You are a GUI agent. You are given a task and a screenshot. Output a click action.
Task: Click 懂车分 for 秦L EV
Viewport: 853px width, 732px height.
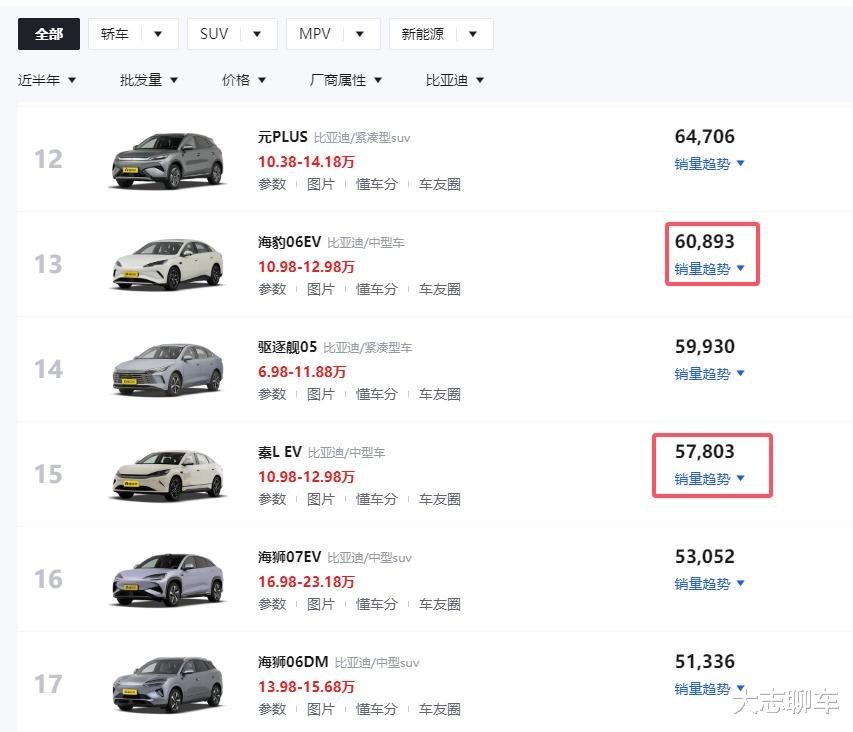coord(377,499)
